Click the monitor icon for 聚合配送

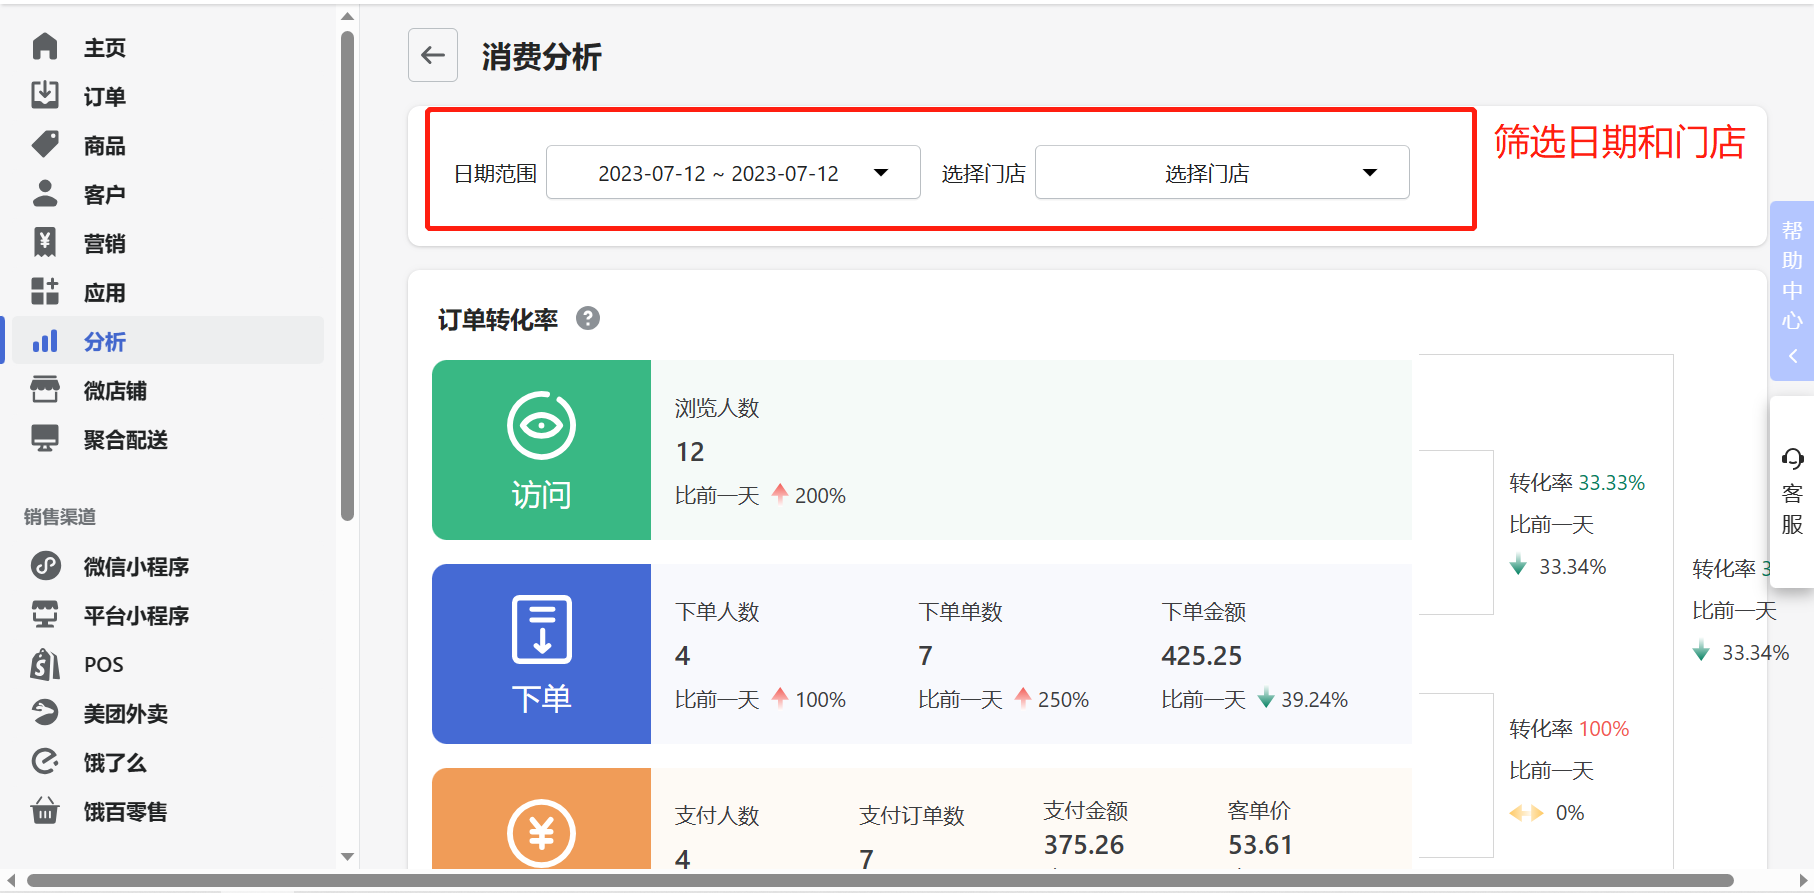(45, 439)
